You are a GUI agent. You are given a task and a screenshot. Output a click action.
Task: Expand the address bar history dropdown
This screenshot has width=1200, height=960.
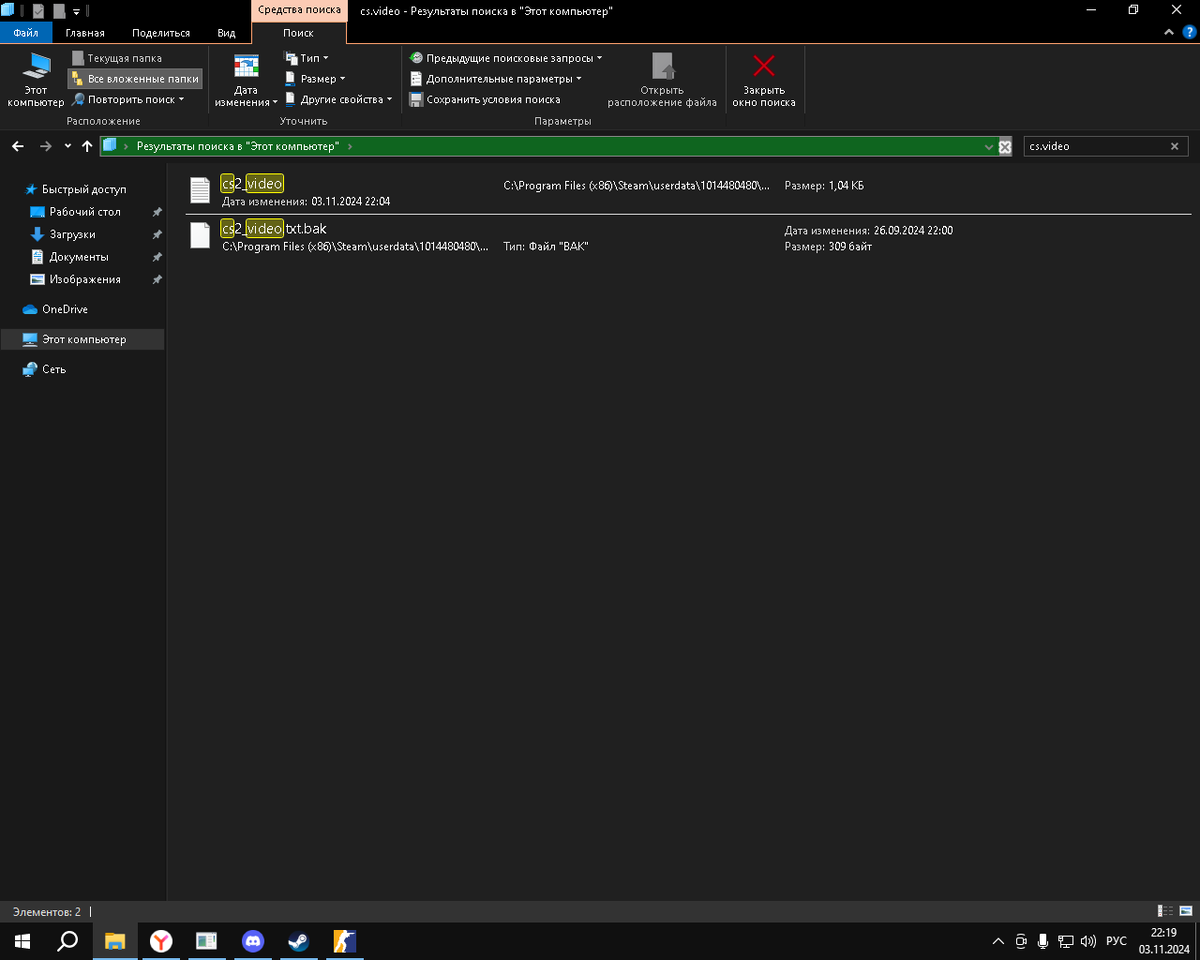989,146
